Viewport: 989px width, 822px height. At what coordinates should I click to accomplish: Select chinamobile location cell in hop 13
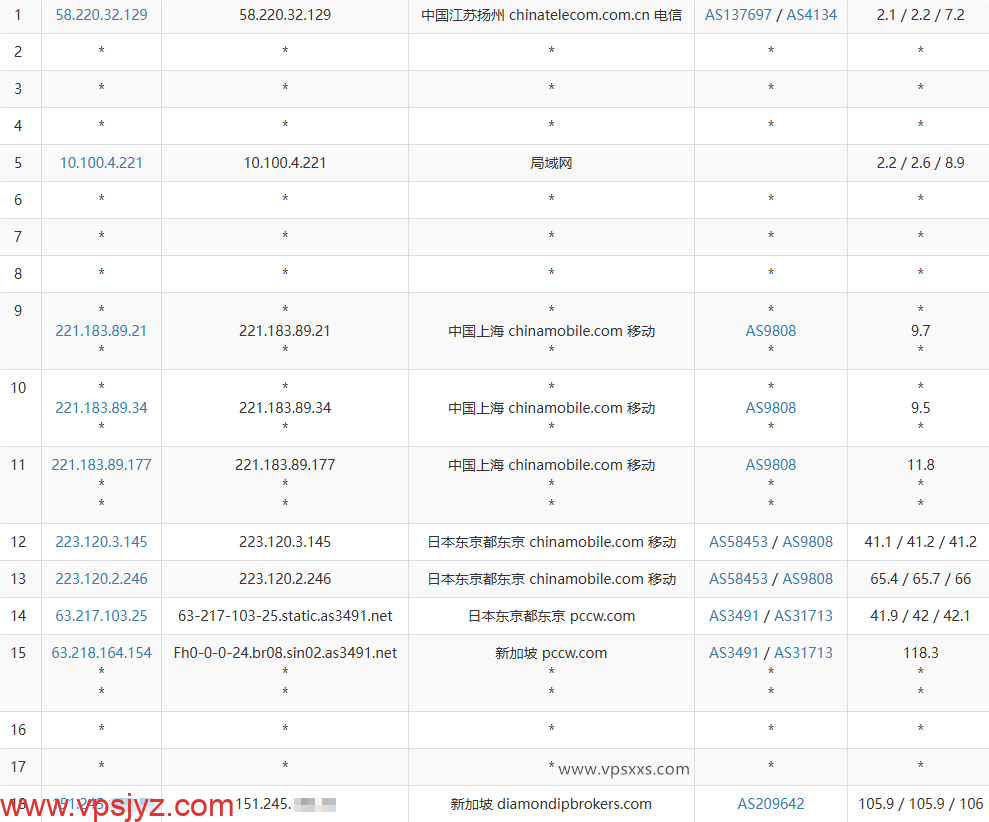(551, 578)
